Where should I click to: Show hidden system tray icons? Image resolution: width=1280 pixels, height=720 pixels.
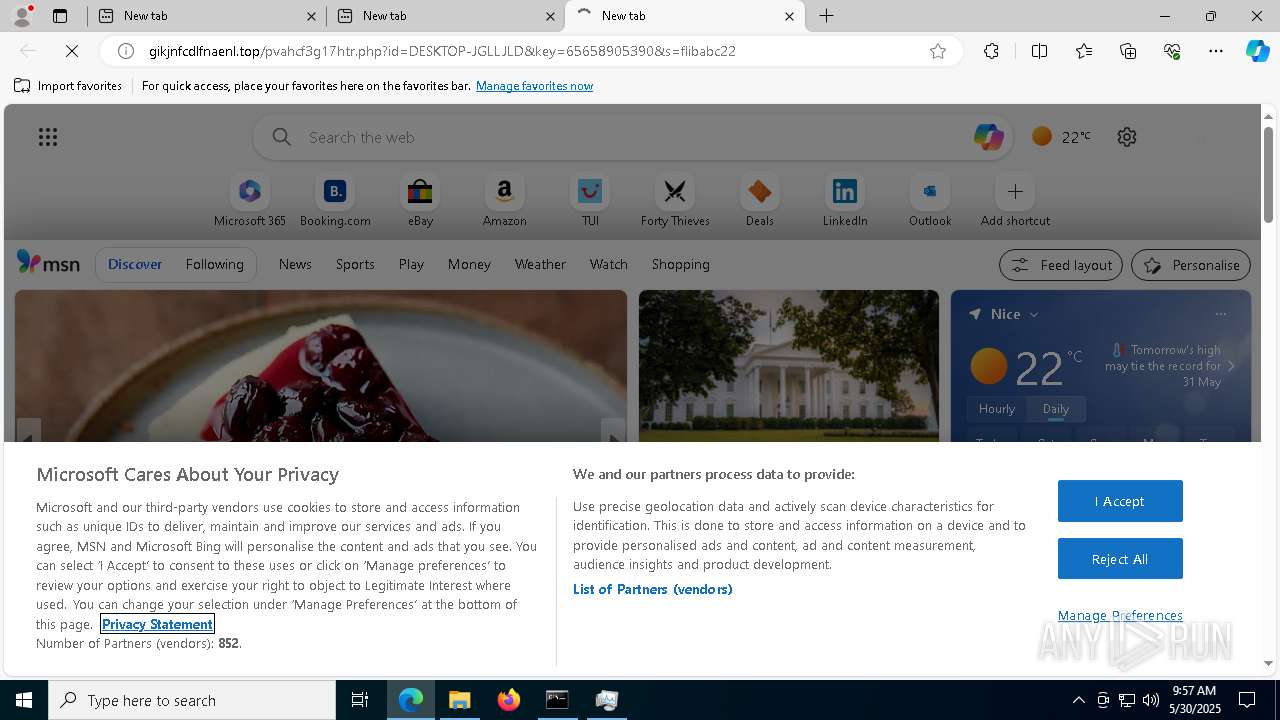click(1078, 700)
